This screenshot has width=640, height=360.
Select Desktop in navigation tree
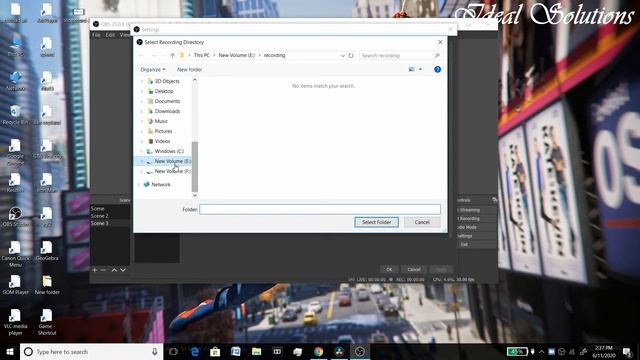164,91
